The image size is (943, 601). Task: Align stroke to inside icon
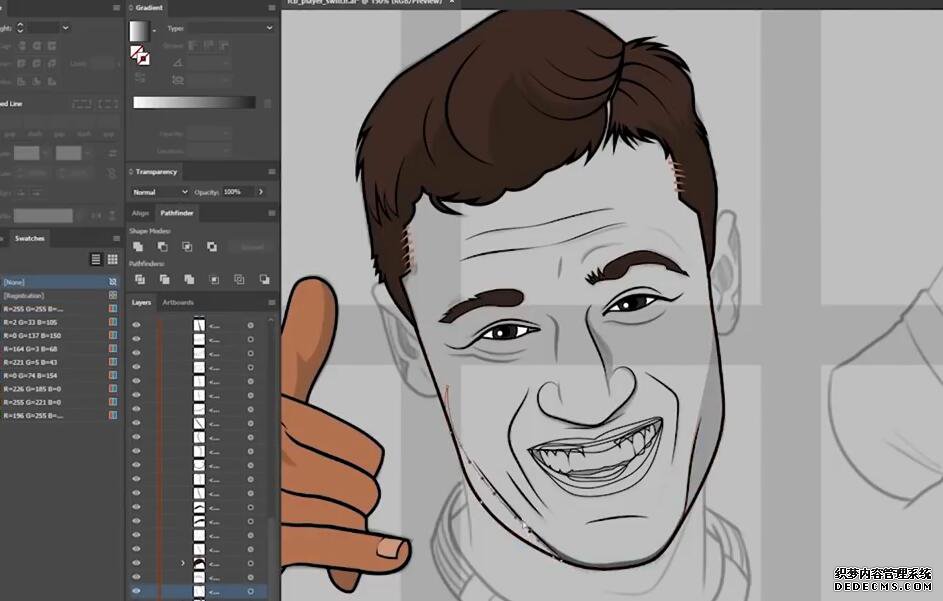pos(37,81)
